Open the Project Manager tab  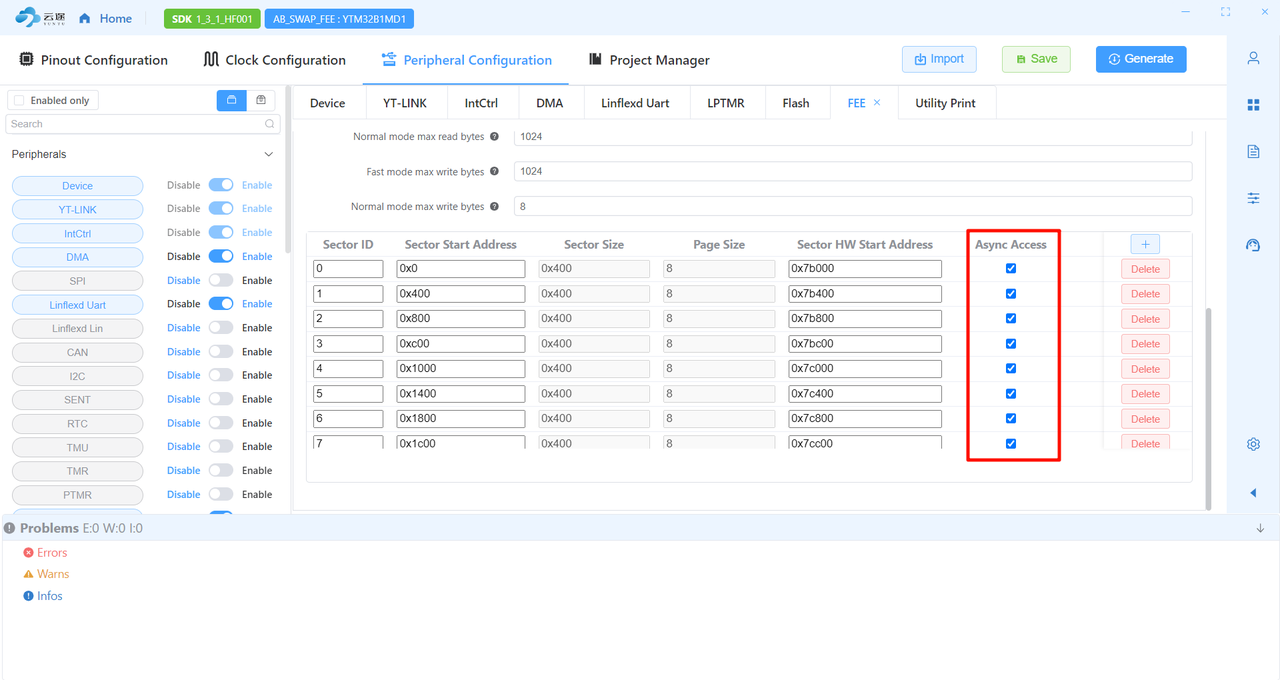[649, 60]
